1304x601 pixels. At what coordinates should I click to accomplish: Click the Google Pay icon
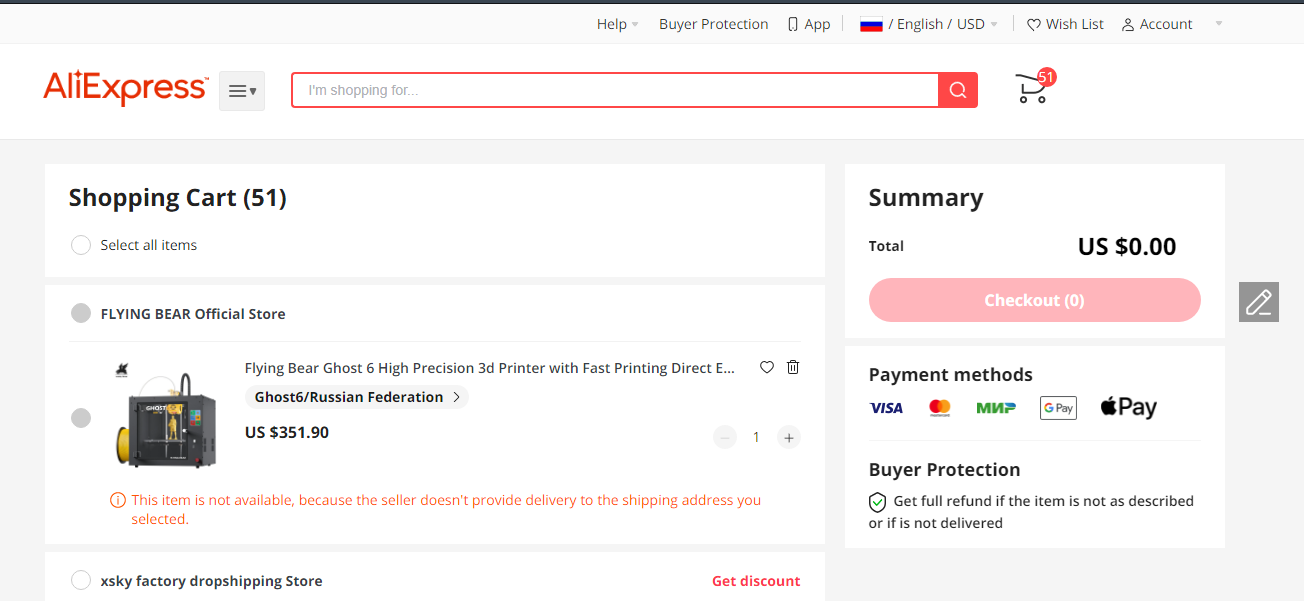(x=1058, y=408)
